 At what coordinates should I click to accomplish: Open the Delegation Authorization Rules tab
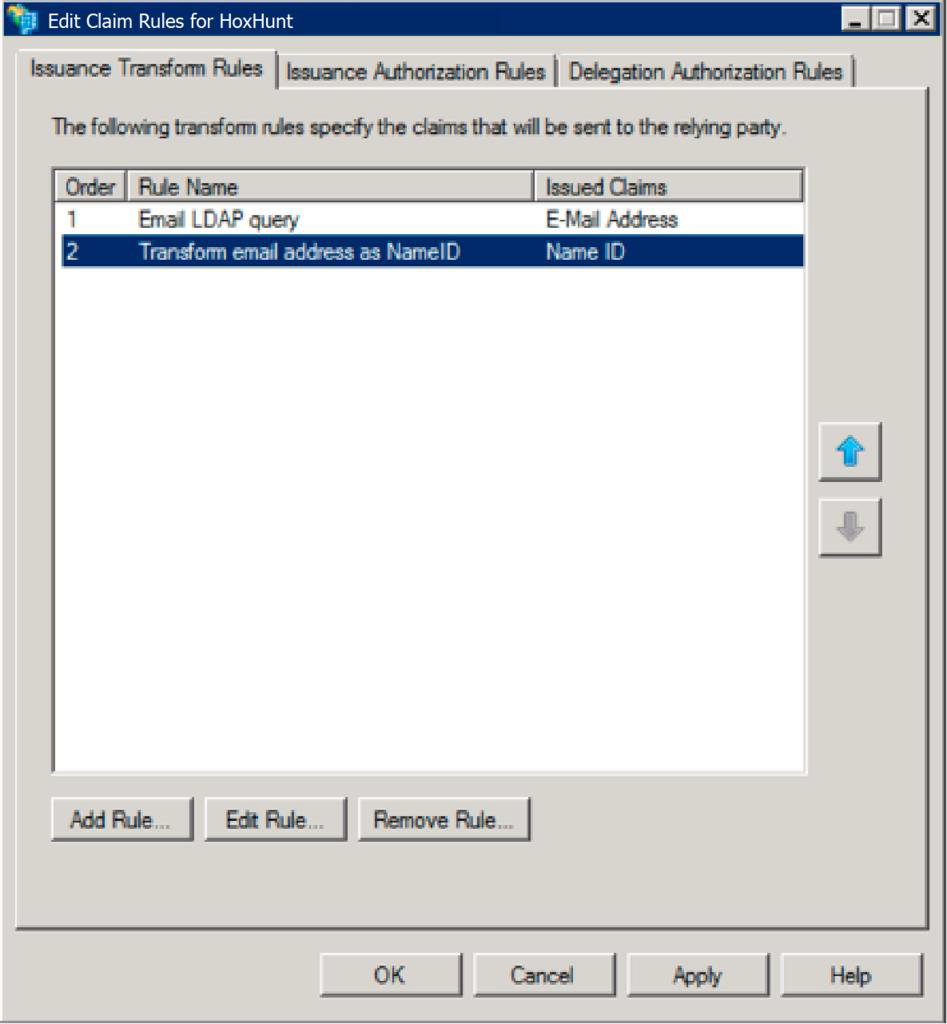(x=705, y=72)
